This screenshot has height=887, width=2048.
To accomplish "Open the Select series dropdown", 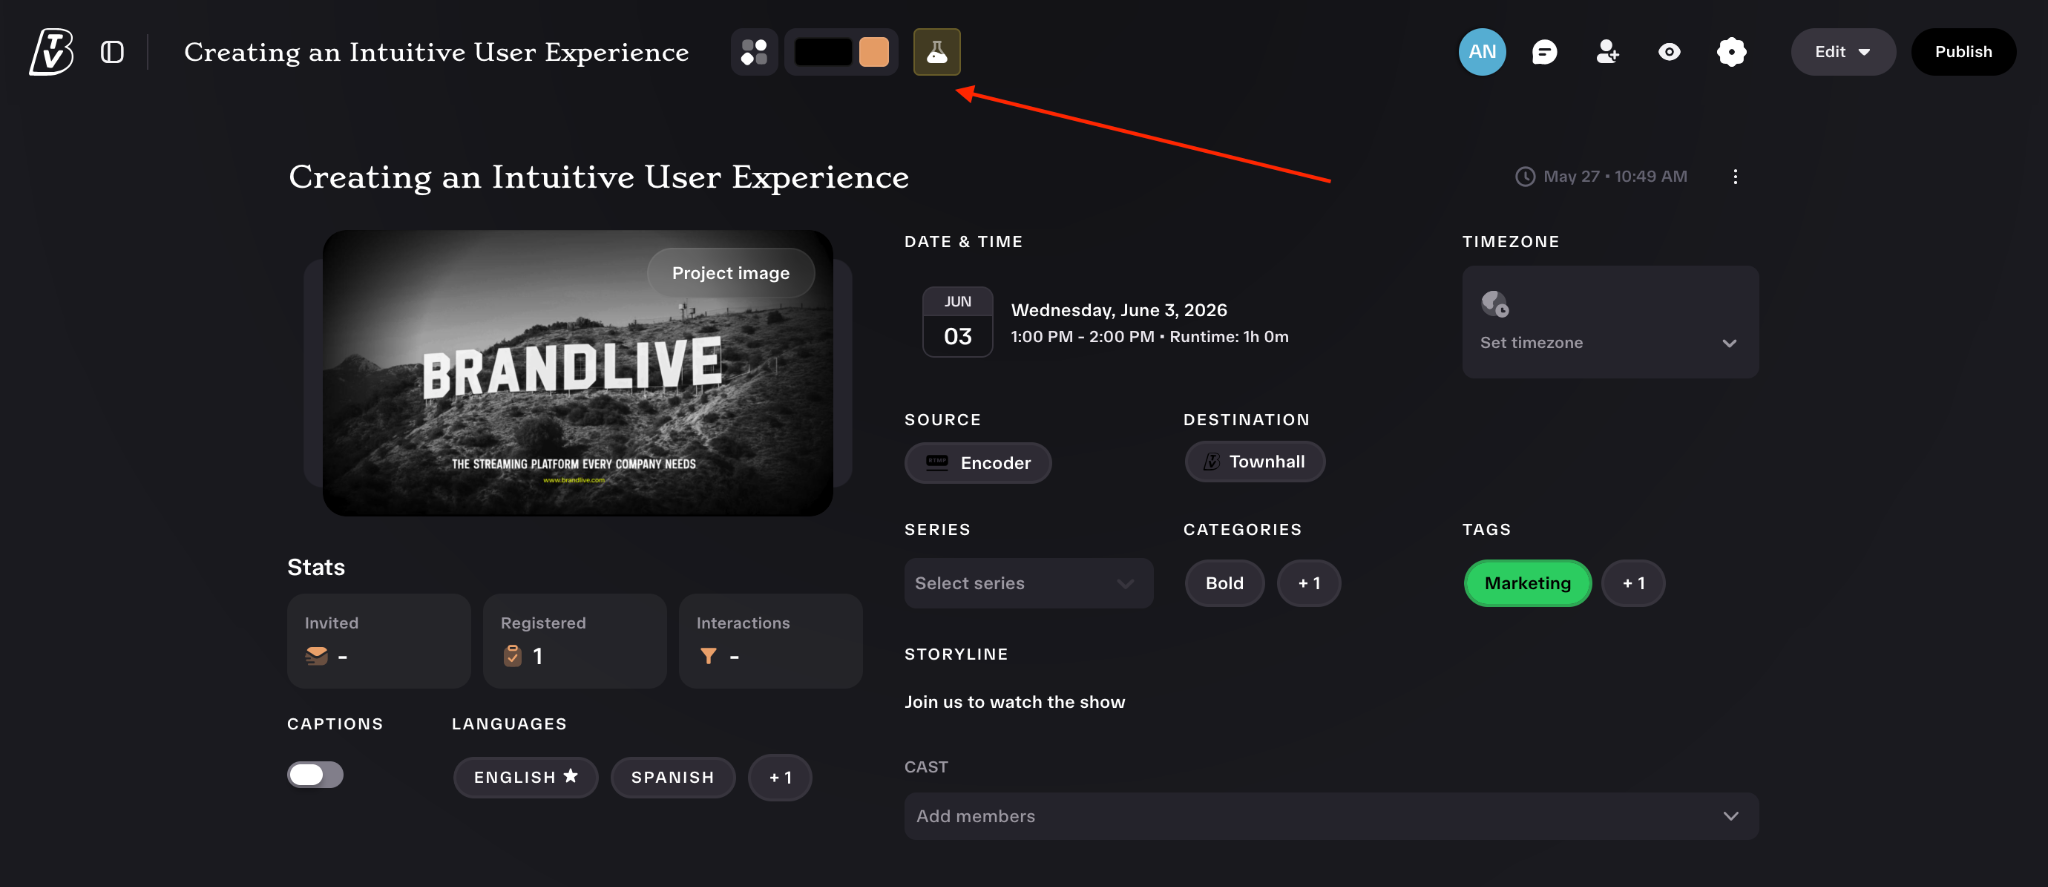I will coord(1029,583).
